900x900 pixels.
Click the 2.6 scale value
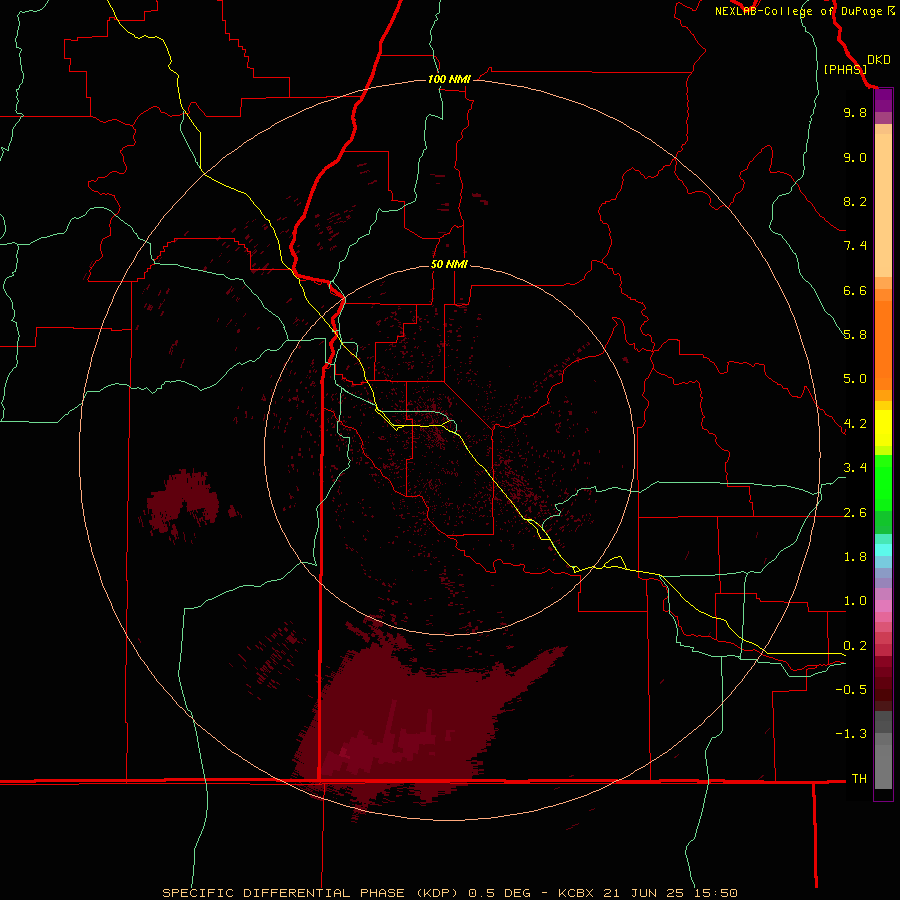point(855,513)
